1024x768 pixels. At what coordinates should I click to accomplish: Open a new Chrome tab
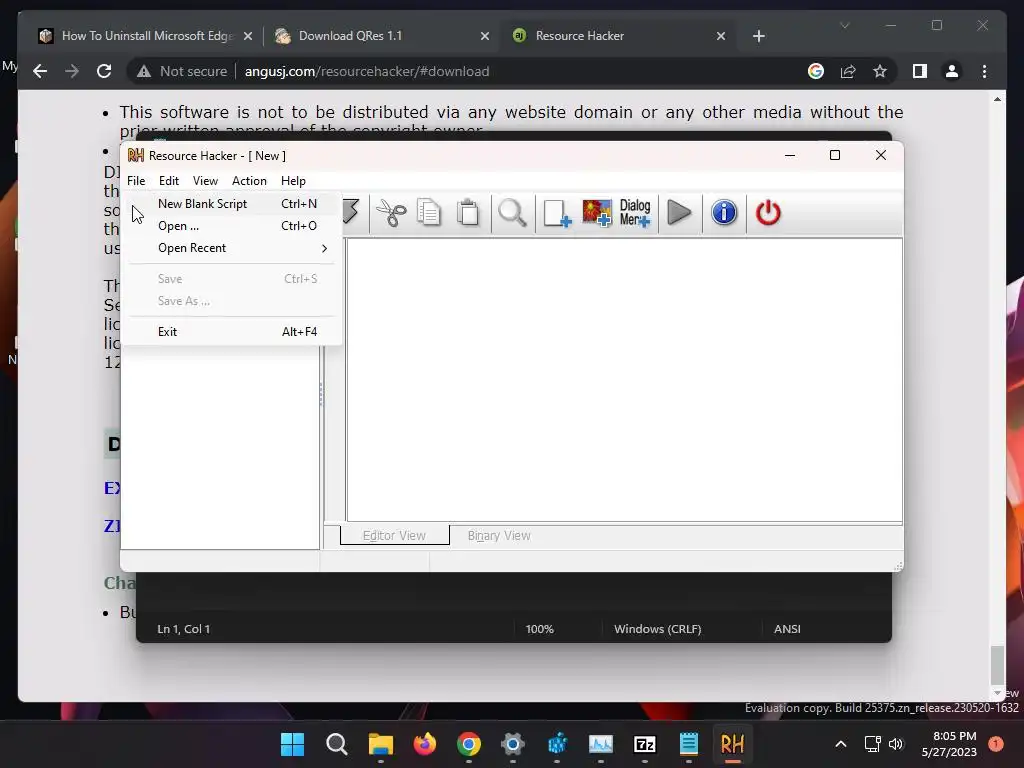(x=758, y=36)
